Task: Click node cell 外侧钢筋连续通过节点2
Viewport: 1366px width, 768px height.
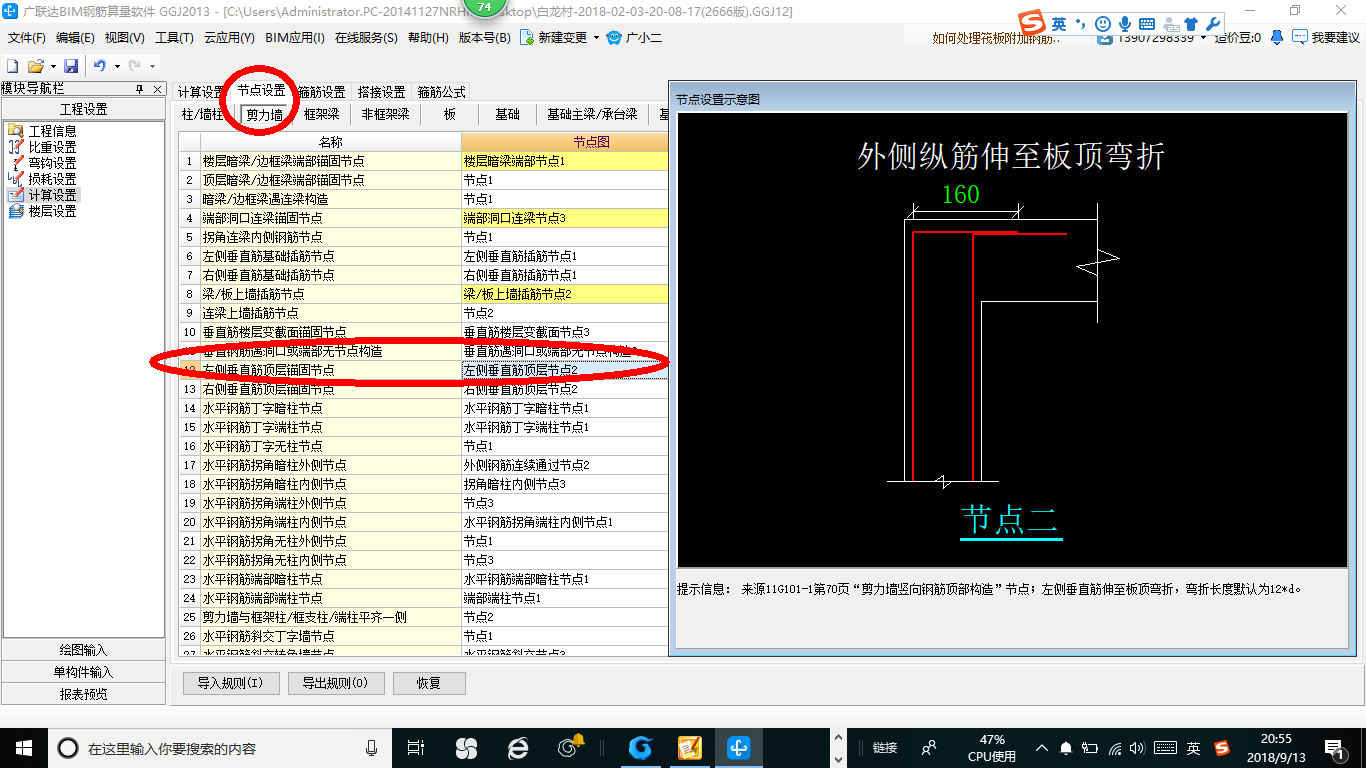Action: pyautogui.click(x=564, y=465)
